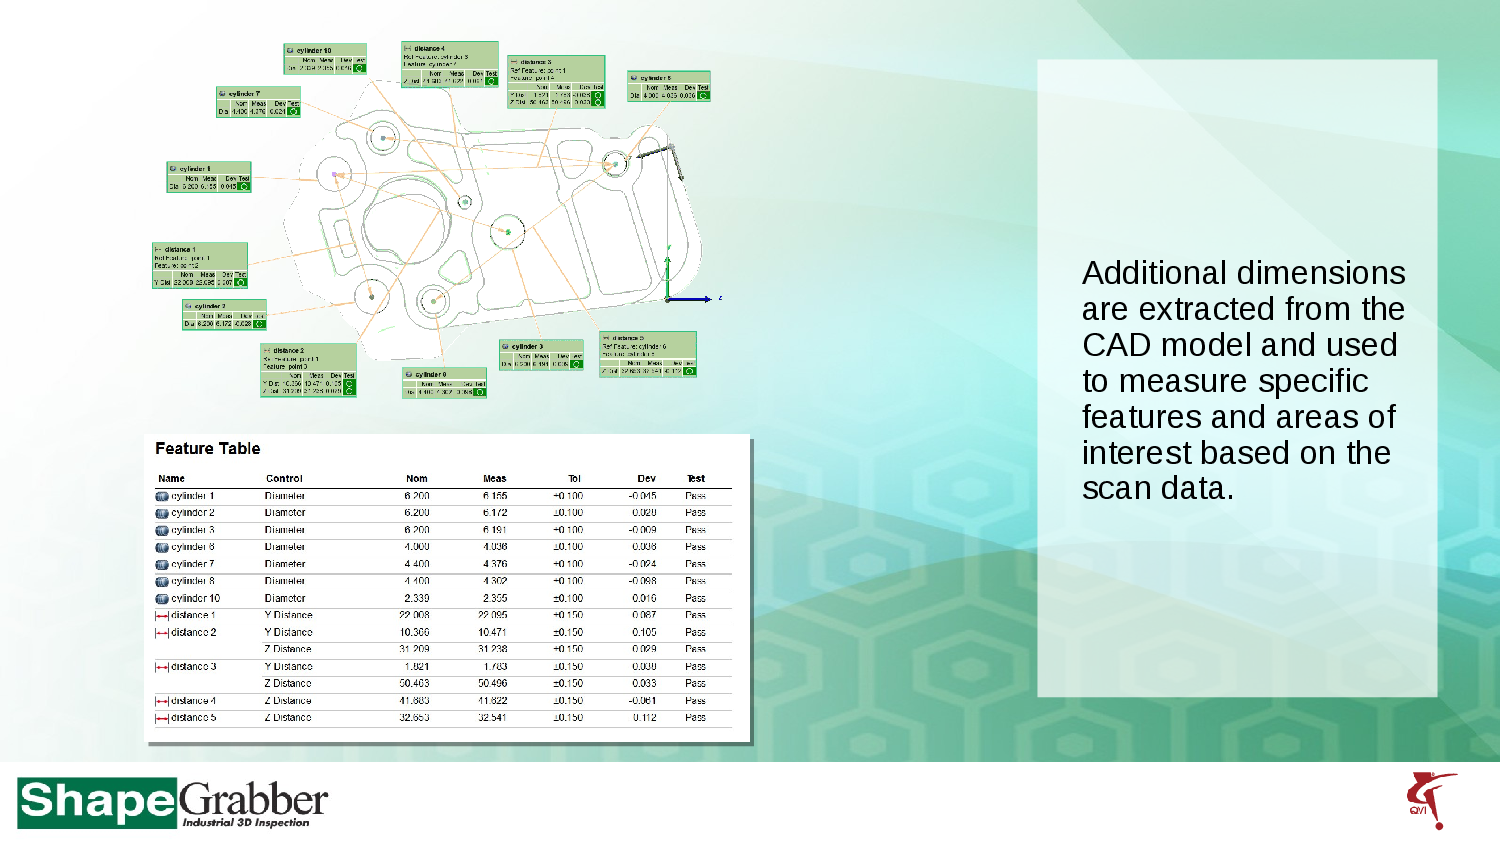Click deviation 0.105 in distance 2 row
This screenshot has width=1500, height=844.
tap(644, 633)
